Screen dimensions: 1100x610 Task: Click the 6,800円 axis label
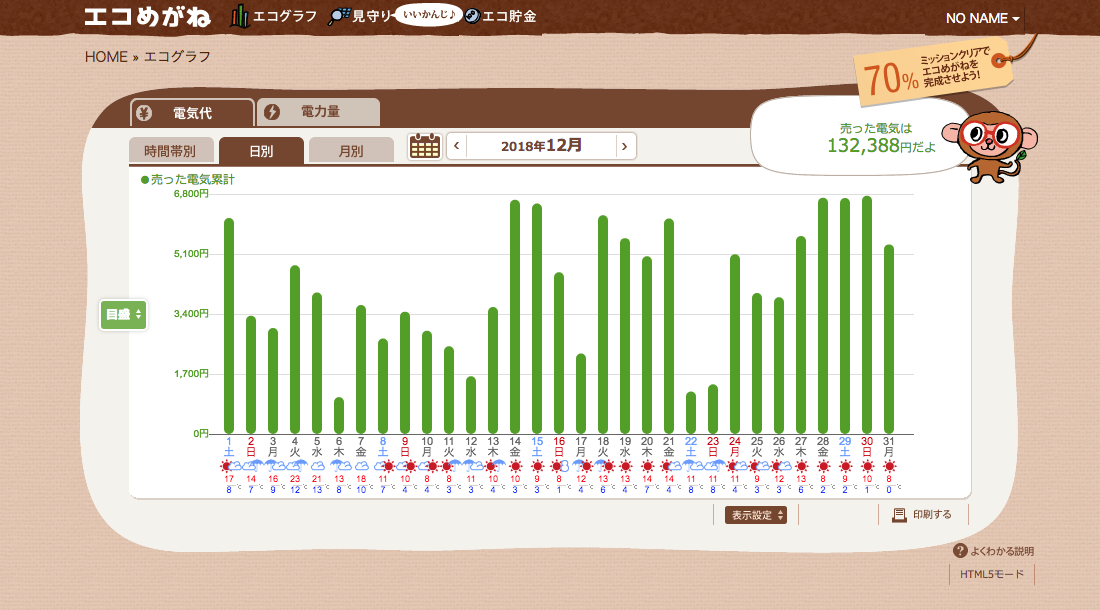(191, 194)
